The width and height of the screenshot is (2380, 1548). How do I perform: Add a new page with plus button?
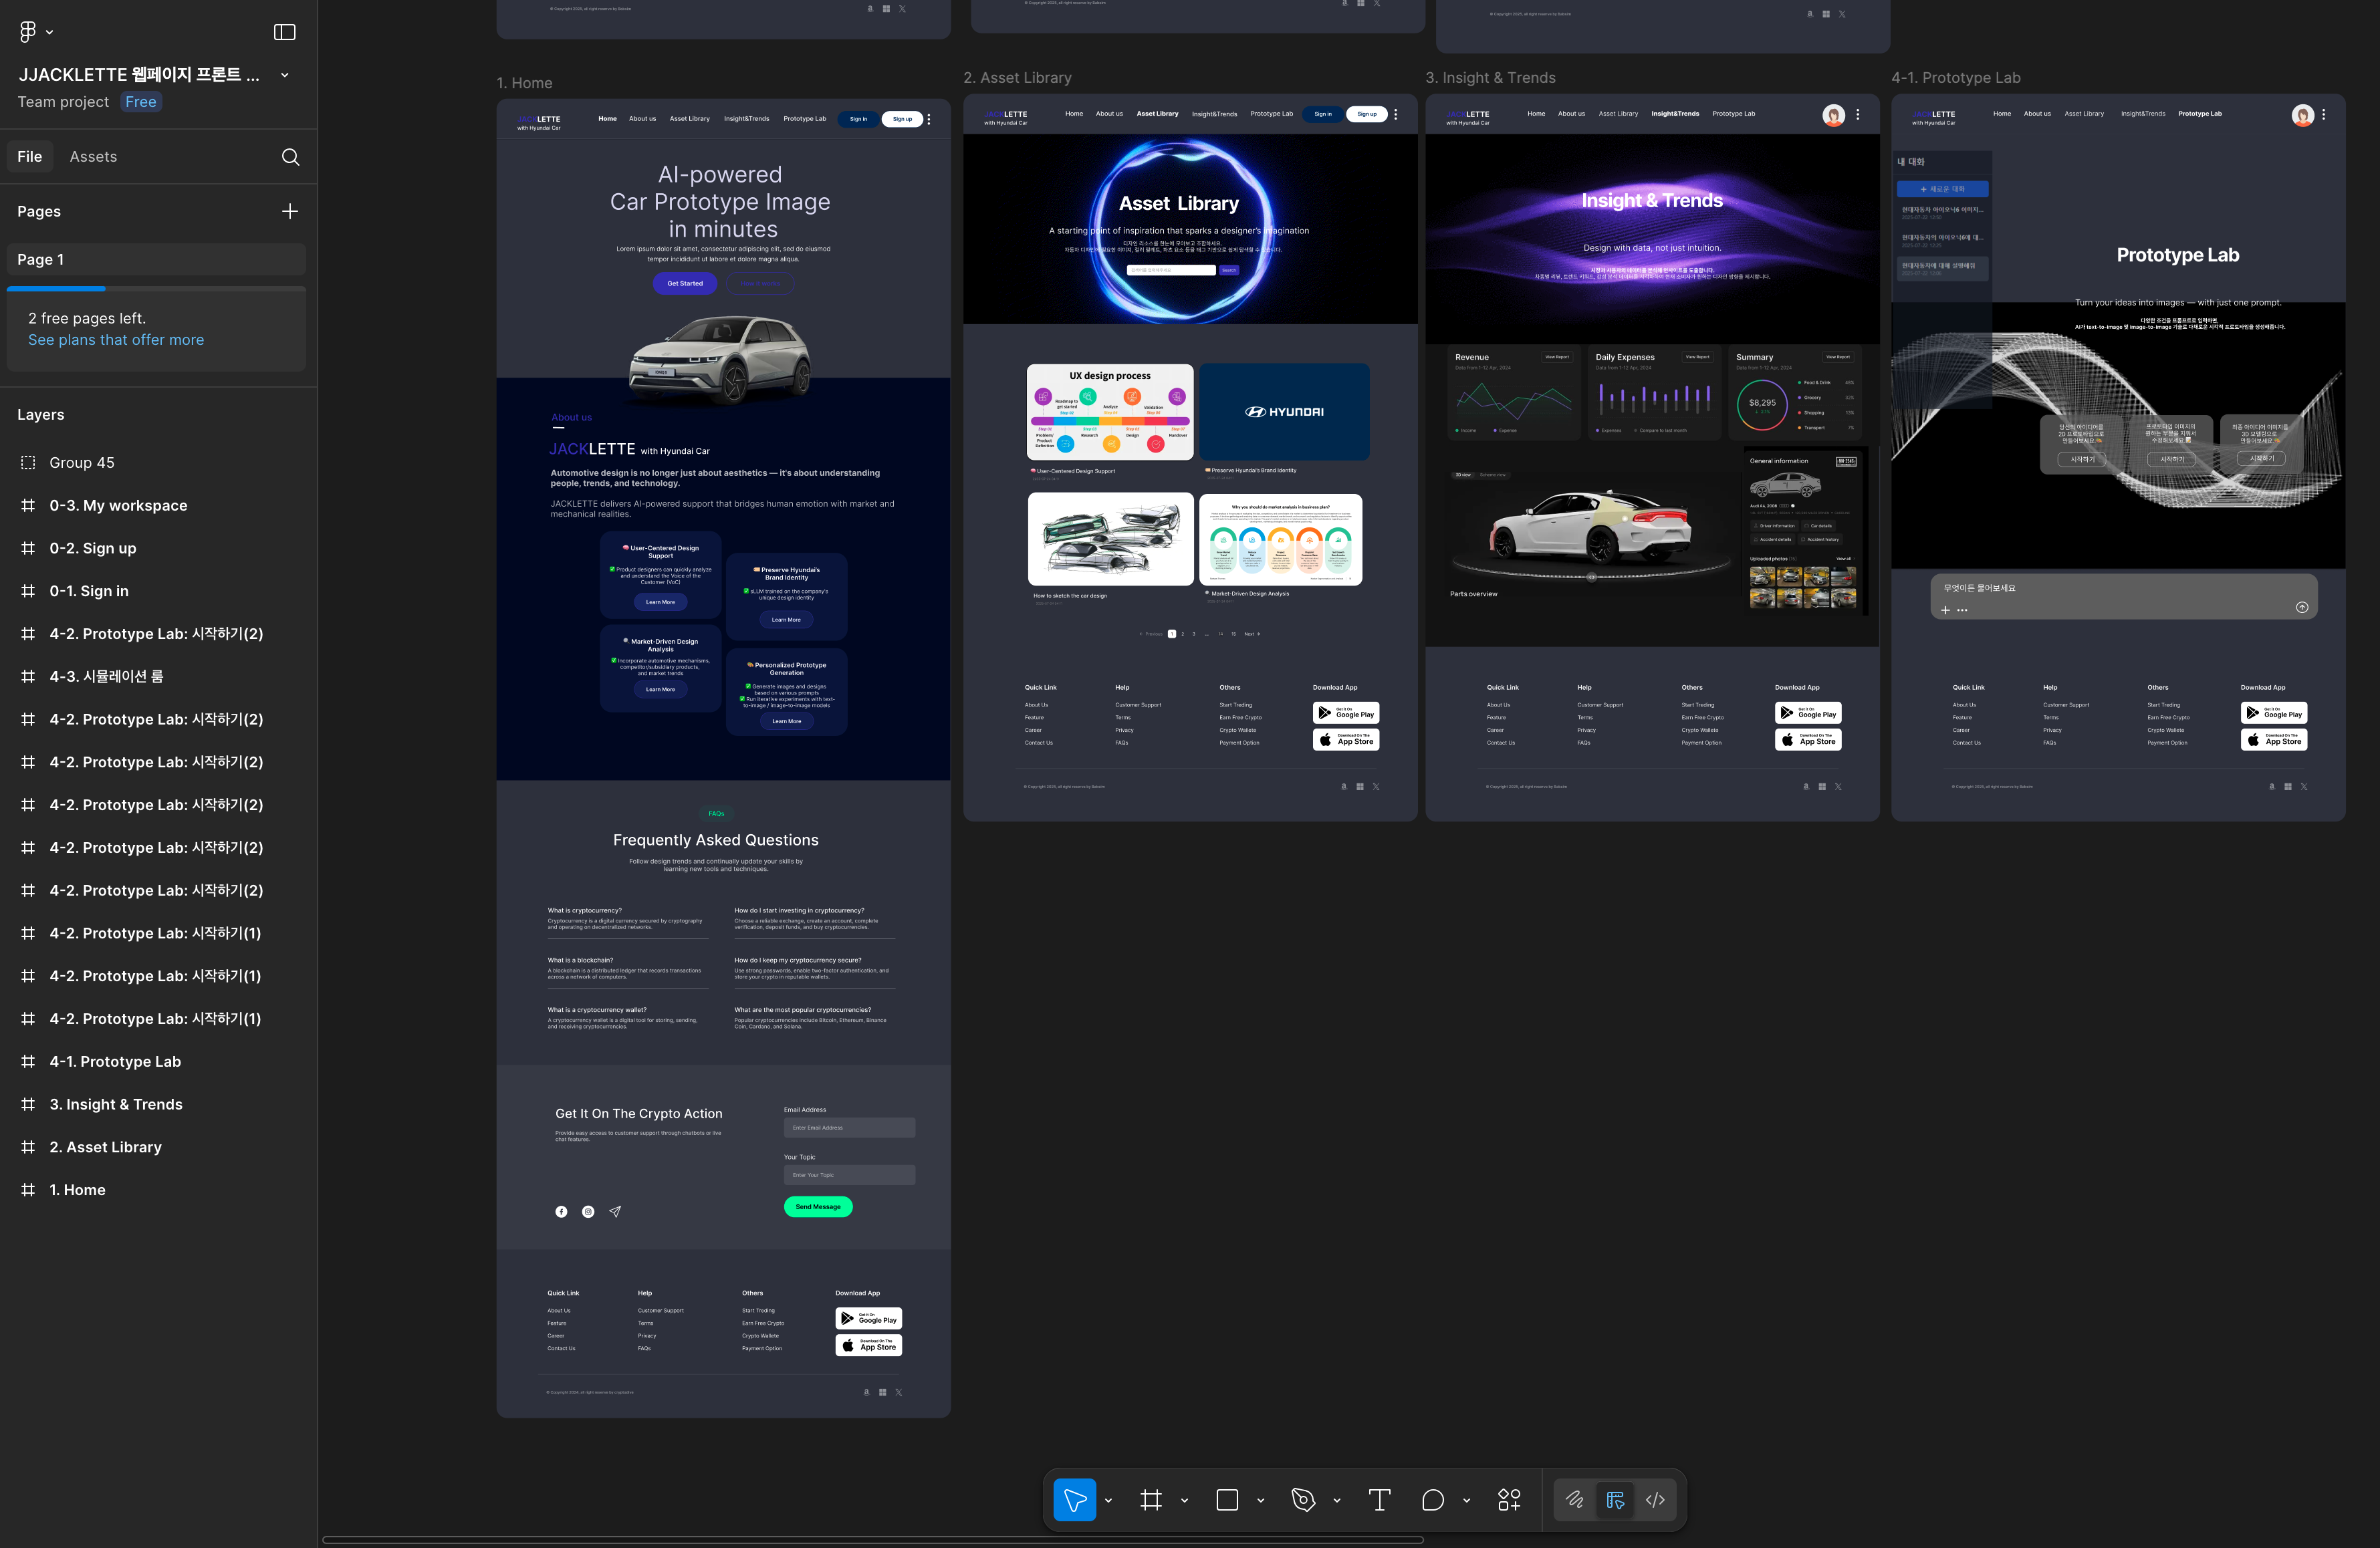290,211
